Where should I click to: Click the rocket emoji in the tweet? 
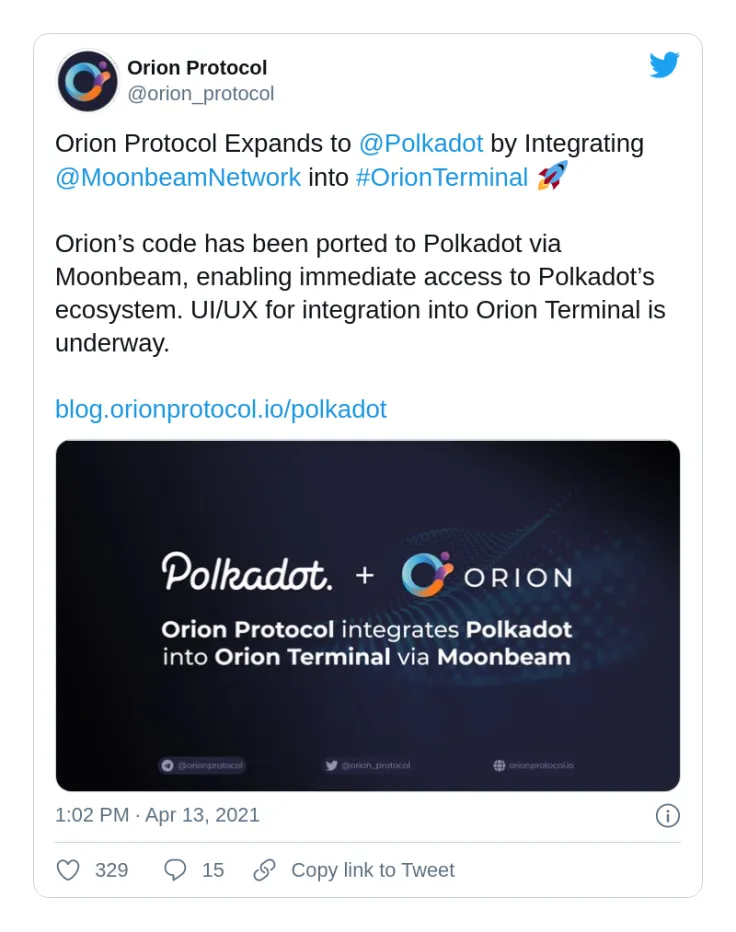click(x=552, y=177)
